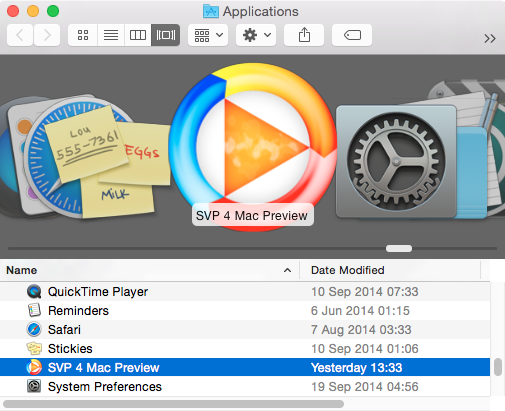Click the date 10 Sep 2014 07:33
The width and height of the screenshot is (505, 411).
(x=364, y=292)
